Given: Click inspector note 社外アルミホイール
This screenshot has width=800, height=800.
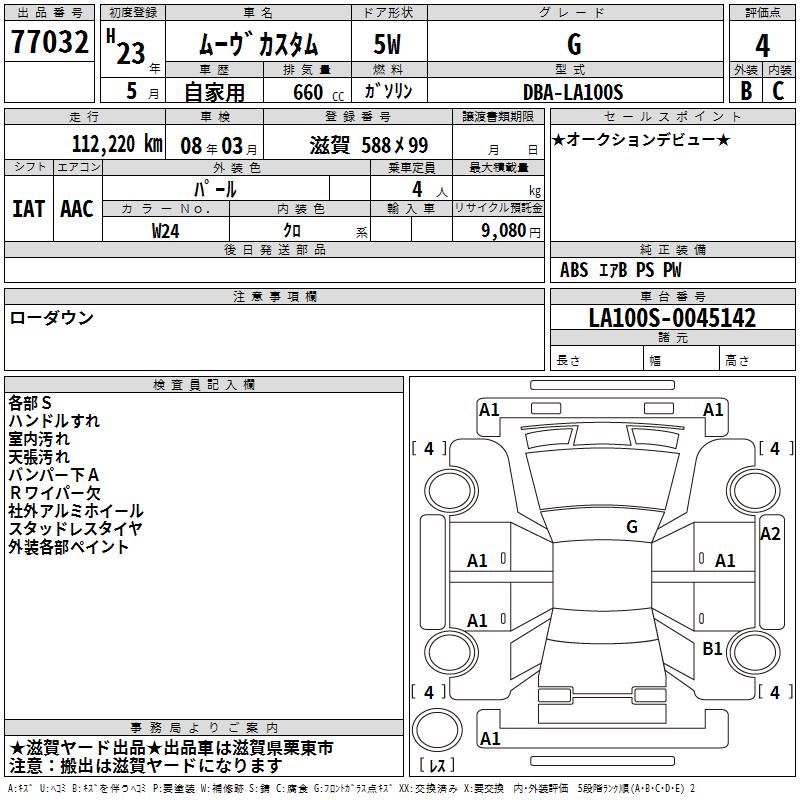Looking at the screenshot, I should [x=76, y=511].
